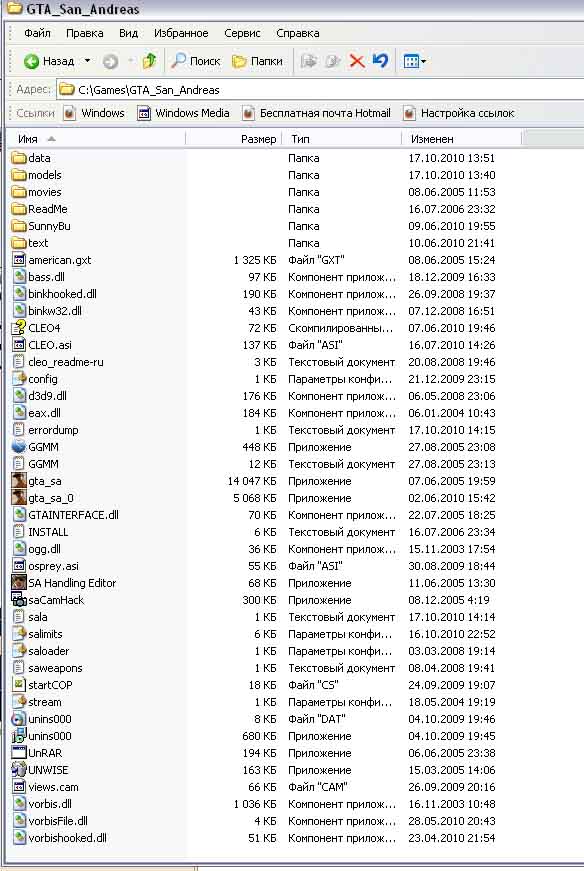Open the Сервис menu
Screen dimensions: 584x871
coord(242,33)
